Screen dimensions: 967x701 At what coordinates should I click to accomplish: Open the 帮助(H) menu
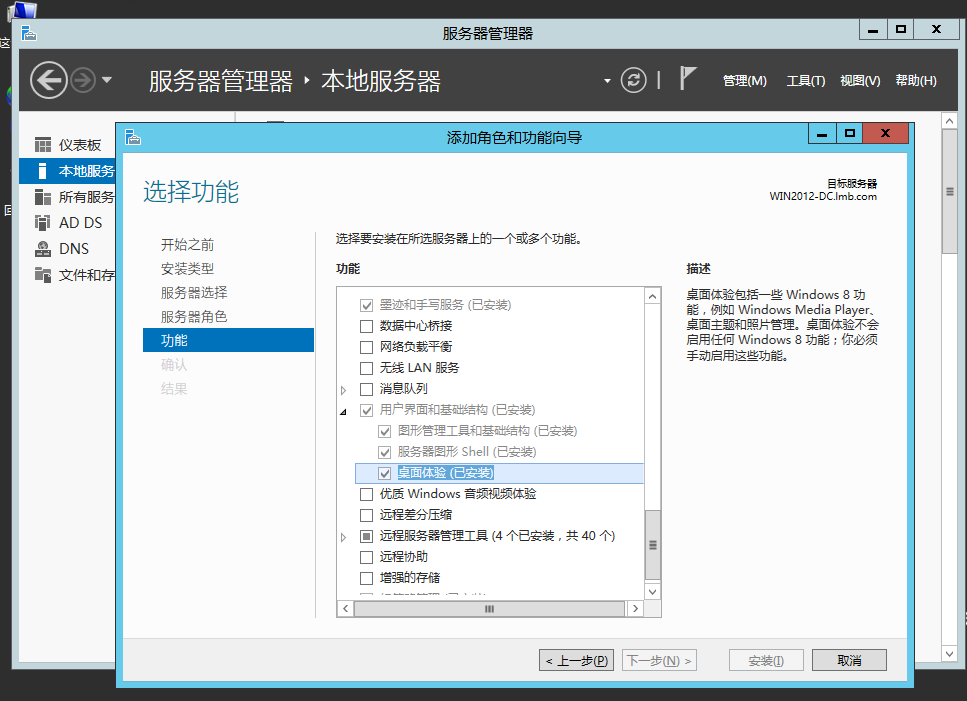click(916, 81)
